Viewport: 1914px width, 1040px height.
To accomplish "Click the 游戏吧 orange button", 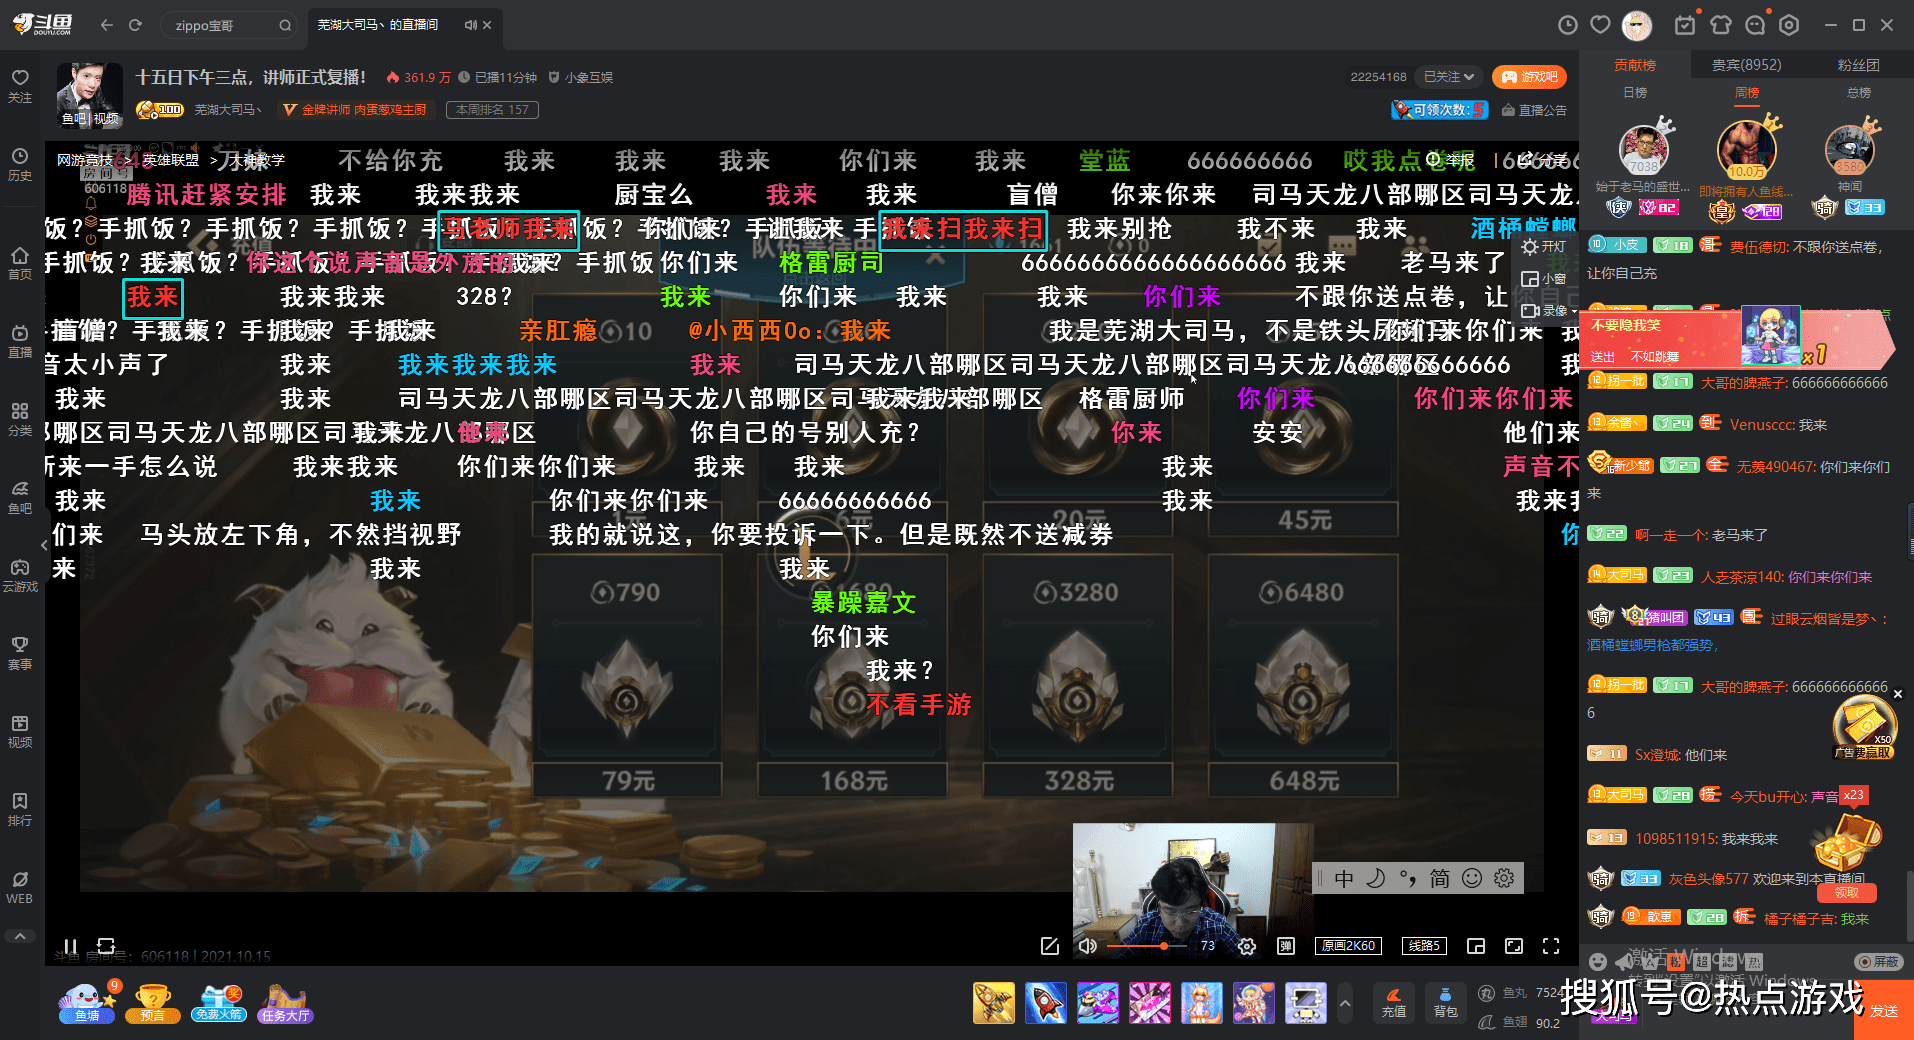I will click(1529, 77).
